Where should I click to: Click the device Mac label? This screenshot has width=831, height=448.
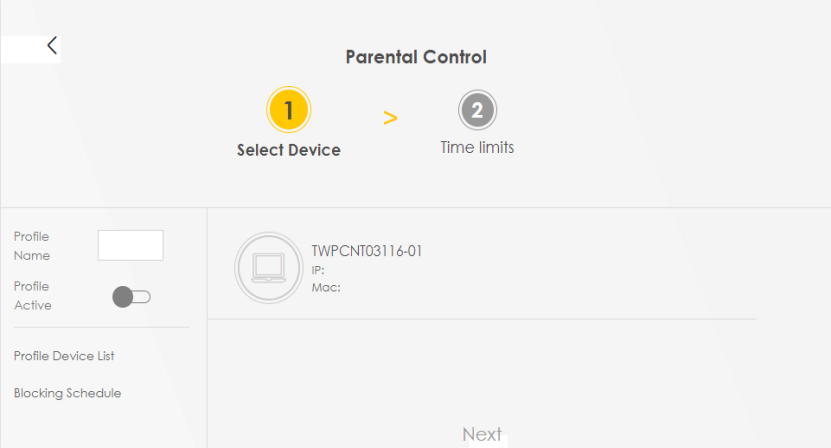click(x=326, y=287)
